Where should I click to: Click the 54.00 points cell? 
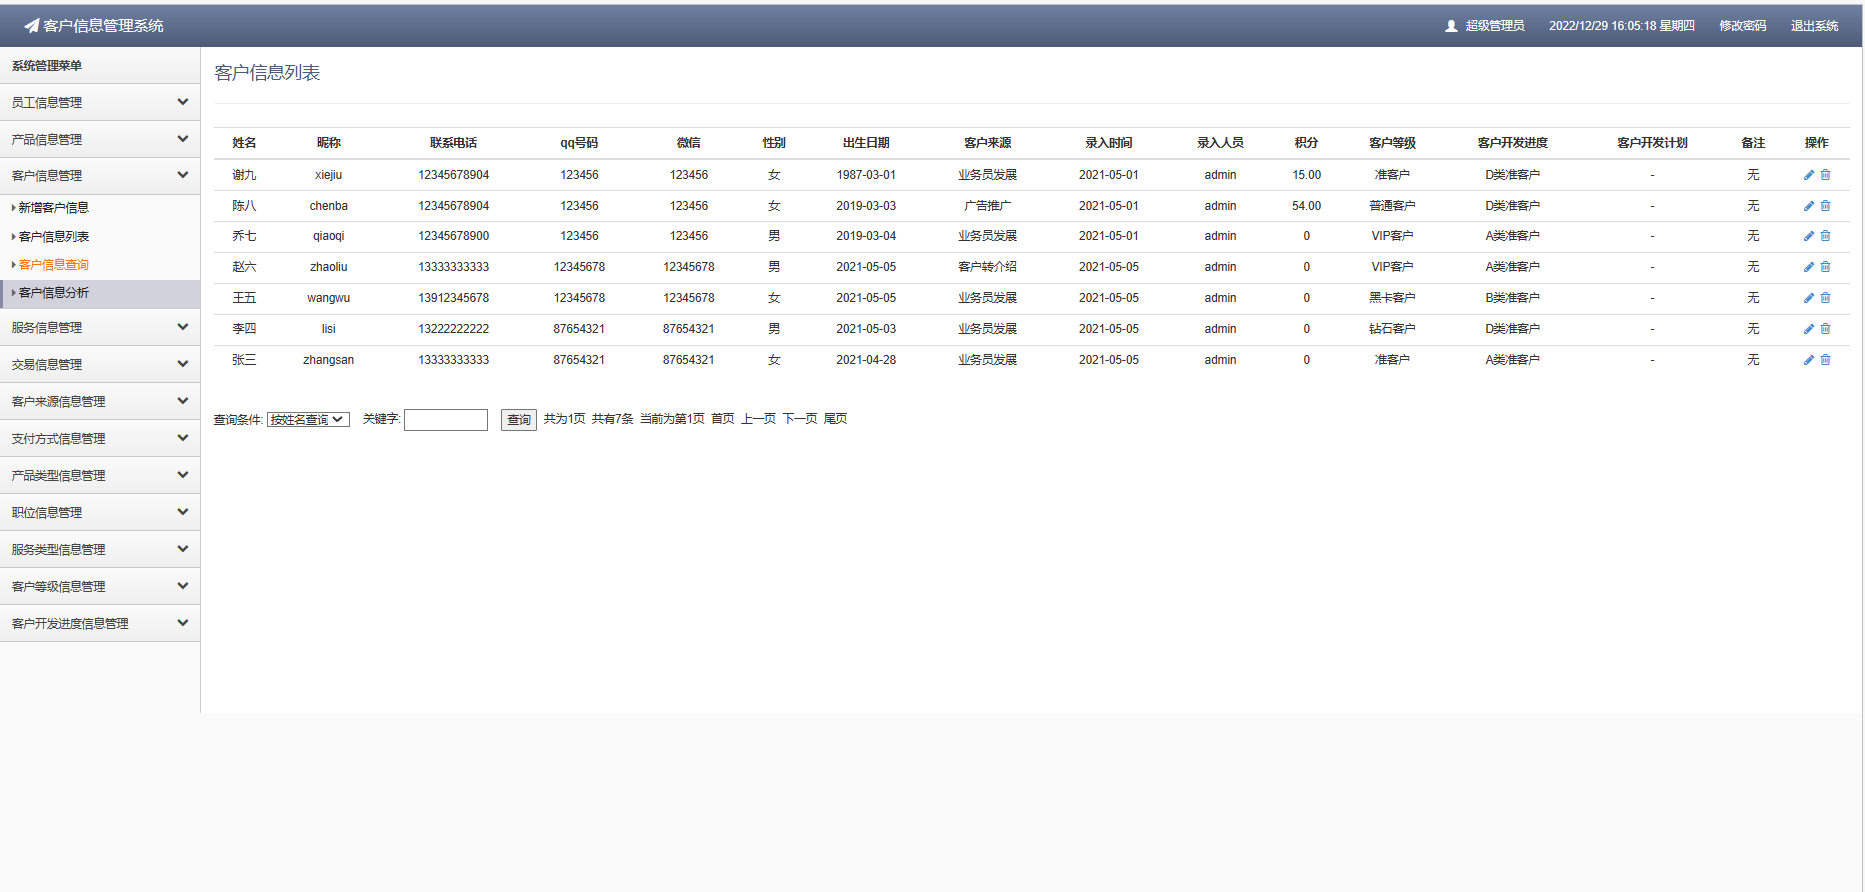point(1306,206)
